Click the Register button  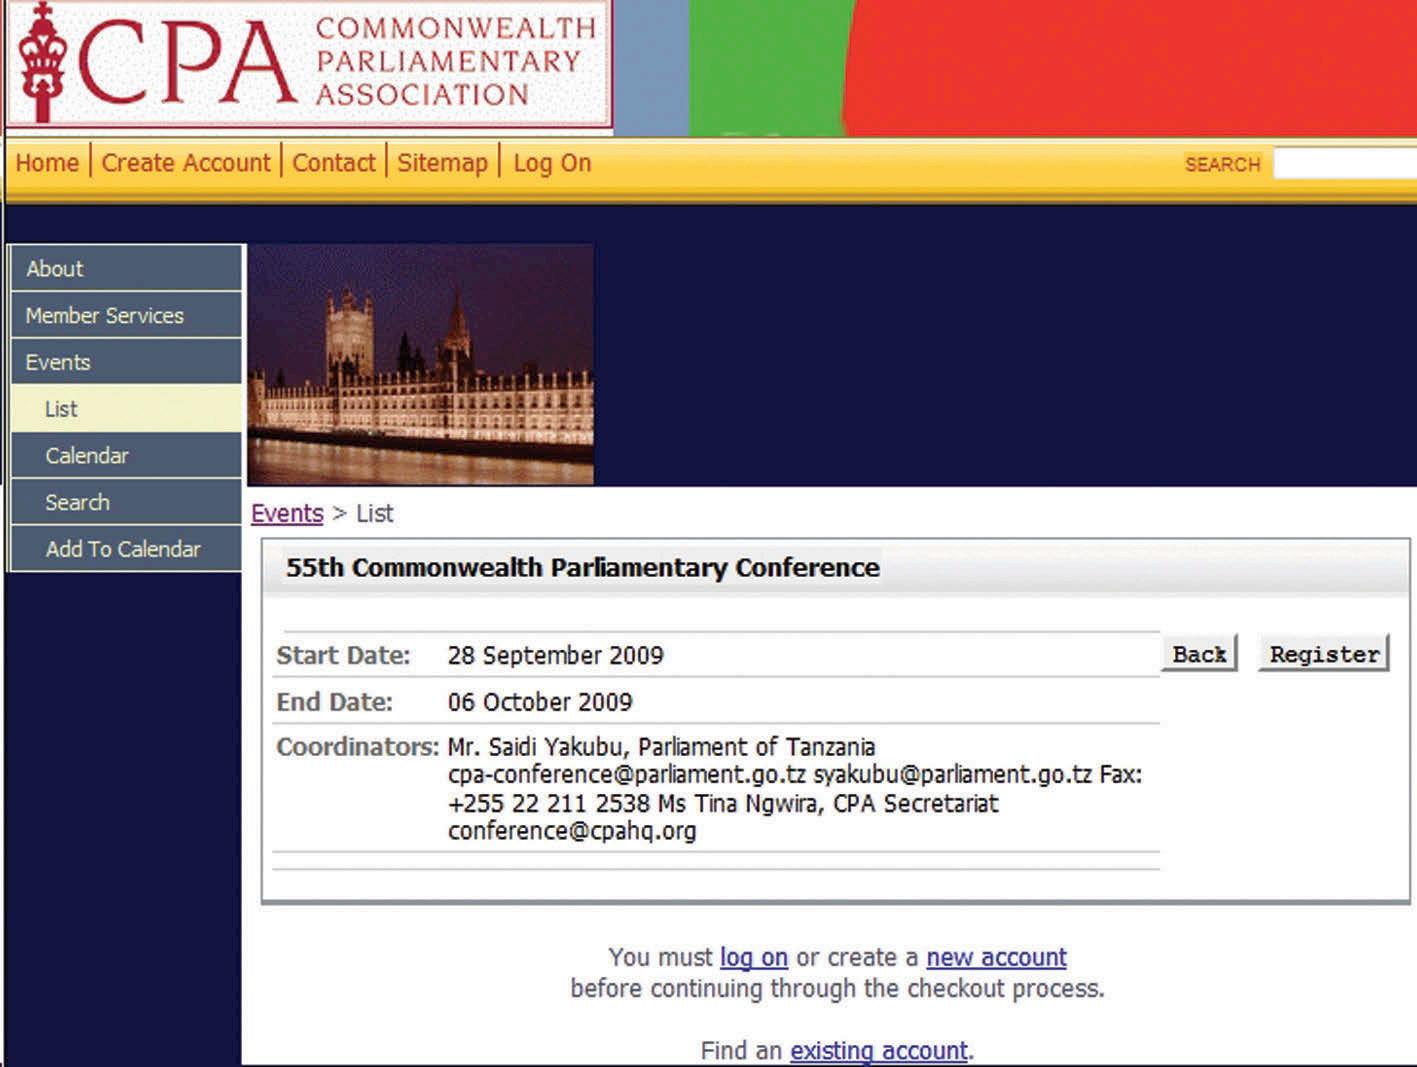[1324, 654]
